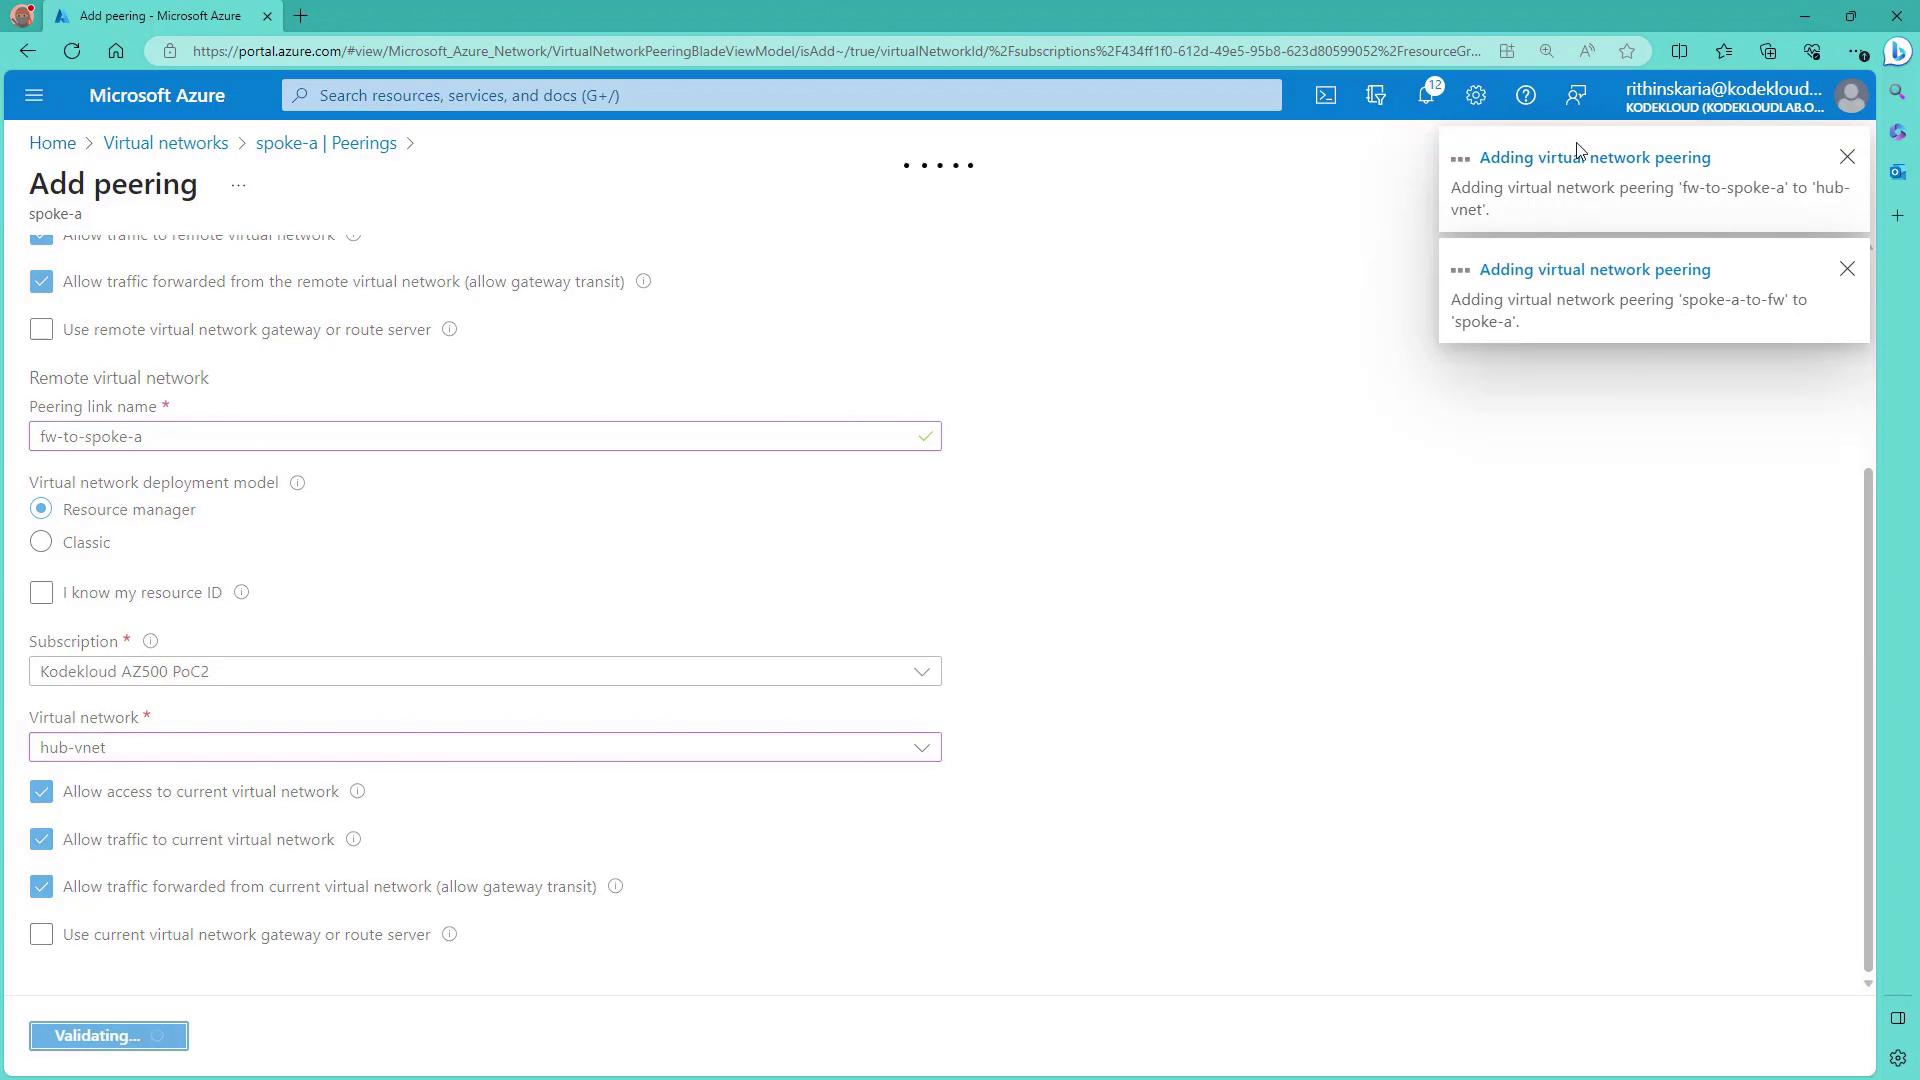The image size is (1920, 1080).
Task: Open Azure Cloud Shell icon
Action: point(1325,95)
